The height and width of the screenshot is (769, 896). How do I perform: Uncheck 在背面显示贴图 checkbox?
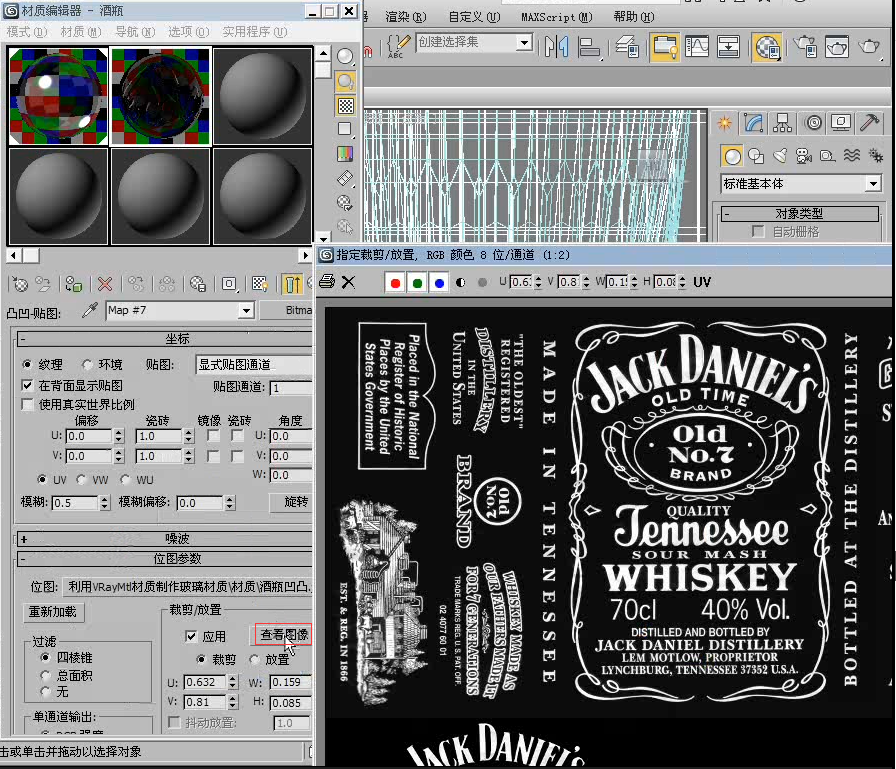[27, 385]
